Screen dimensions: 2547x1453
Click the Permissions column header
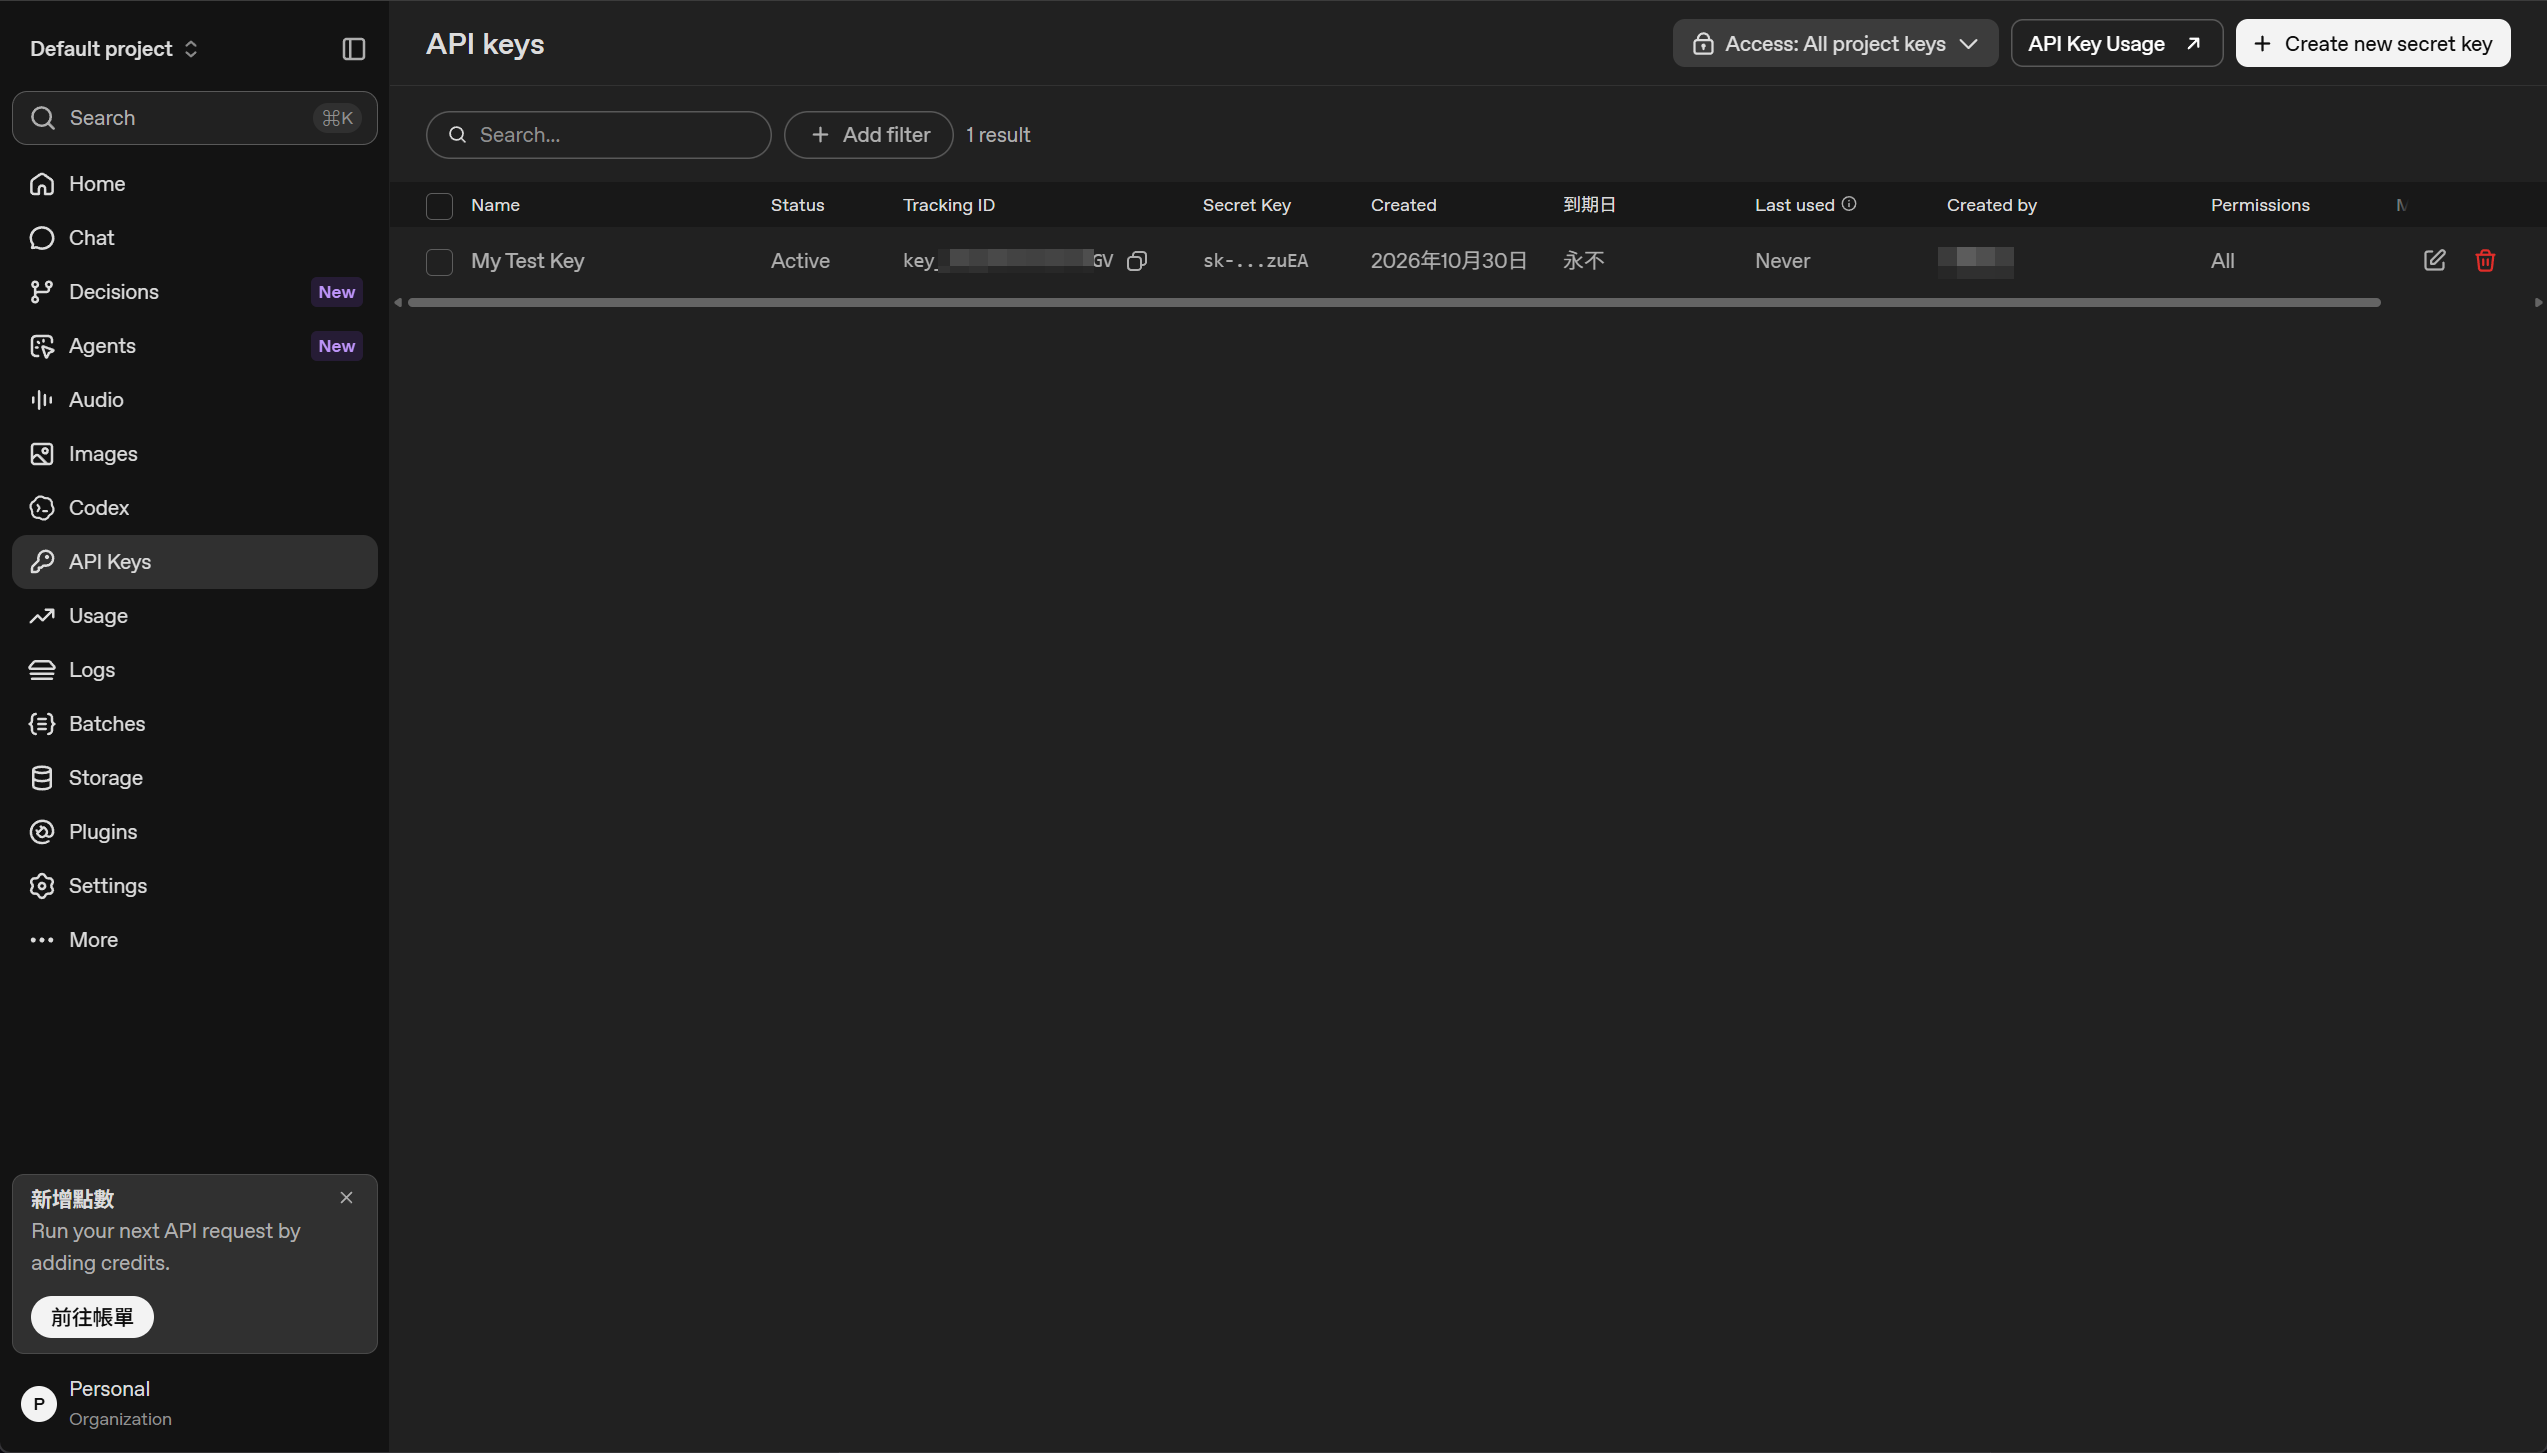click(2260, 205)
